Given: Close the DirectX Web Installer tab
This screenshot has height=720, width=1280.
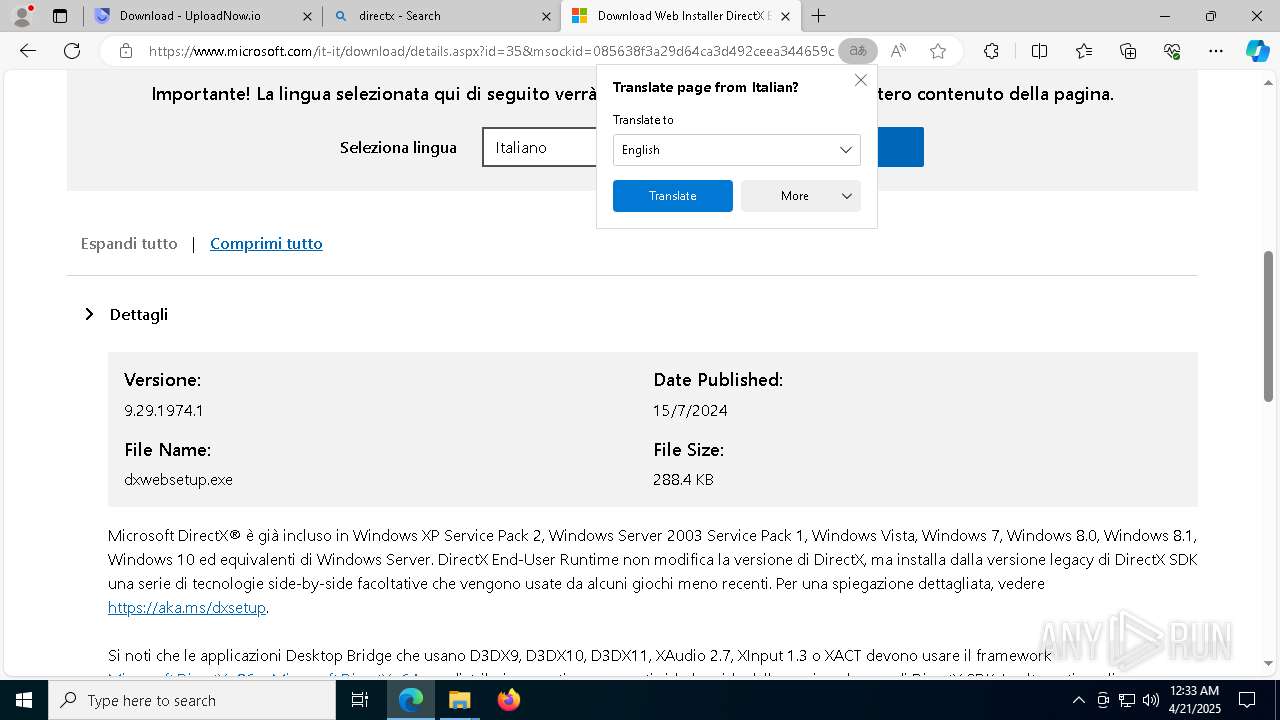Looking at the screenshot, I should coord(785,16).
